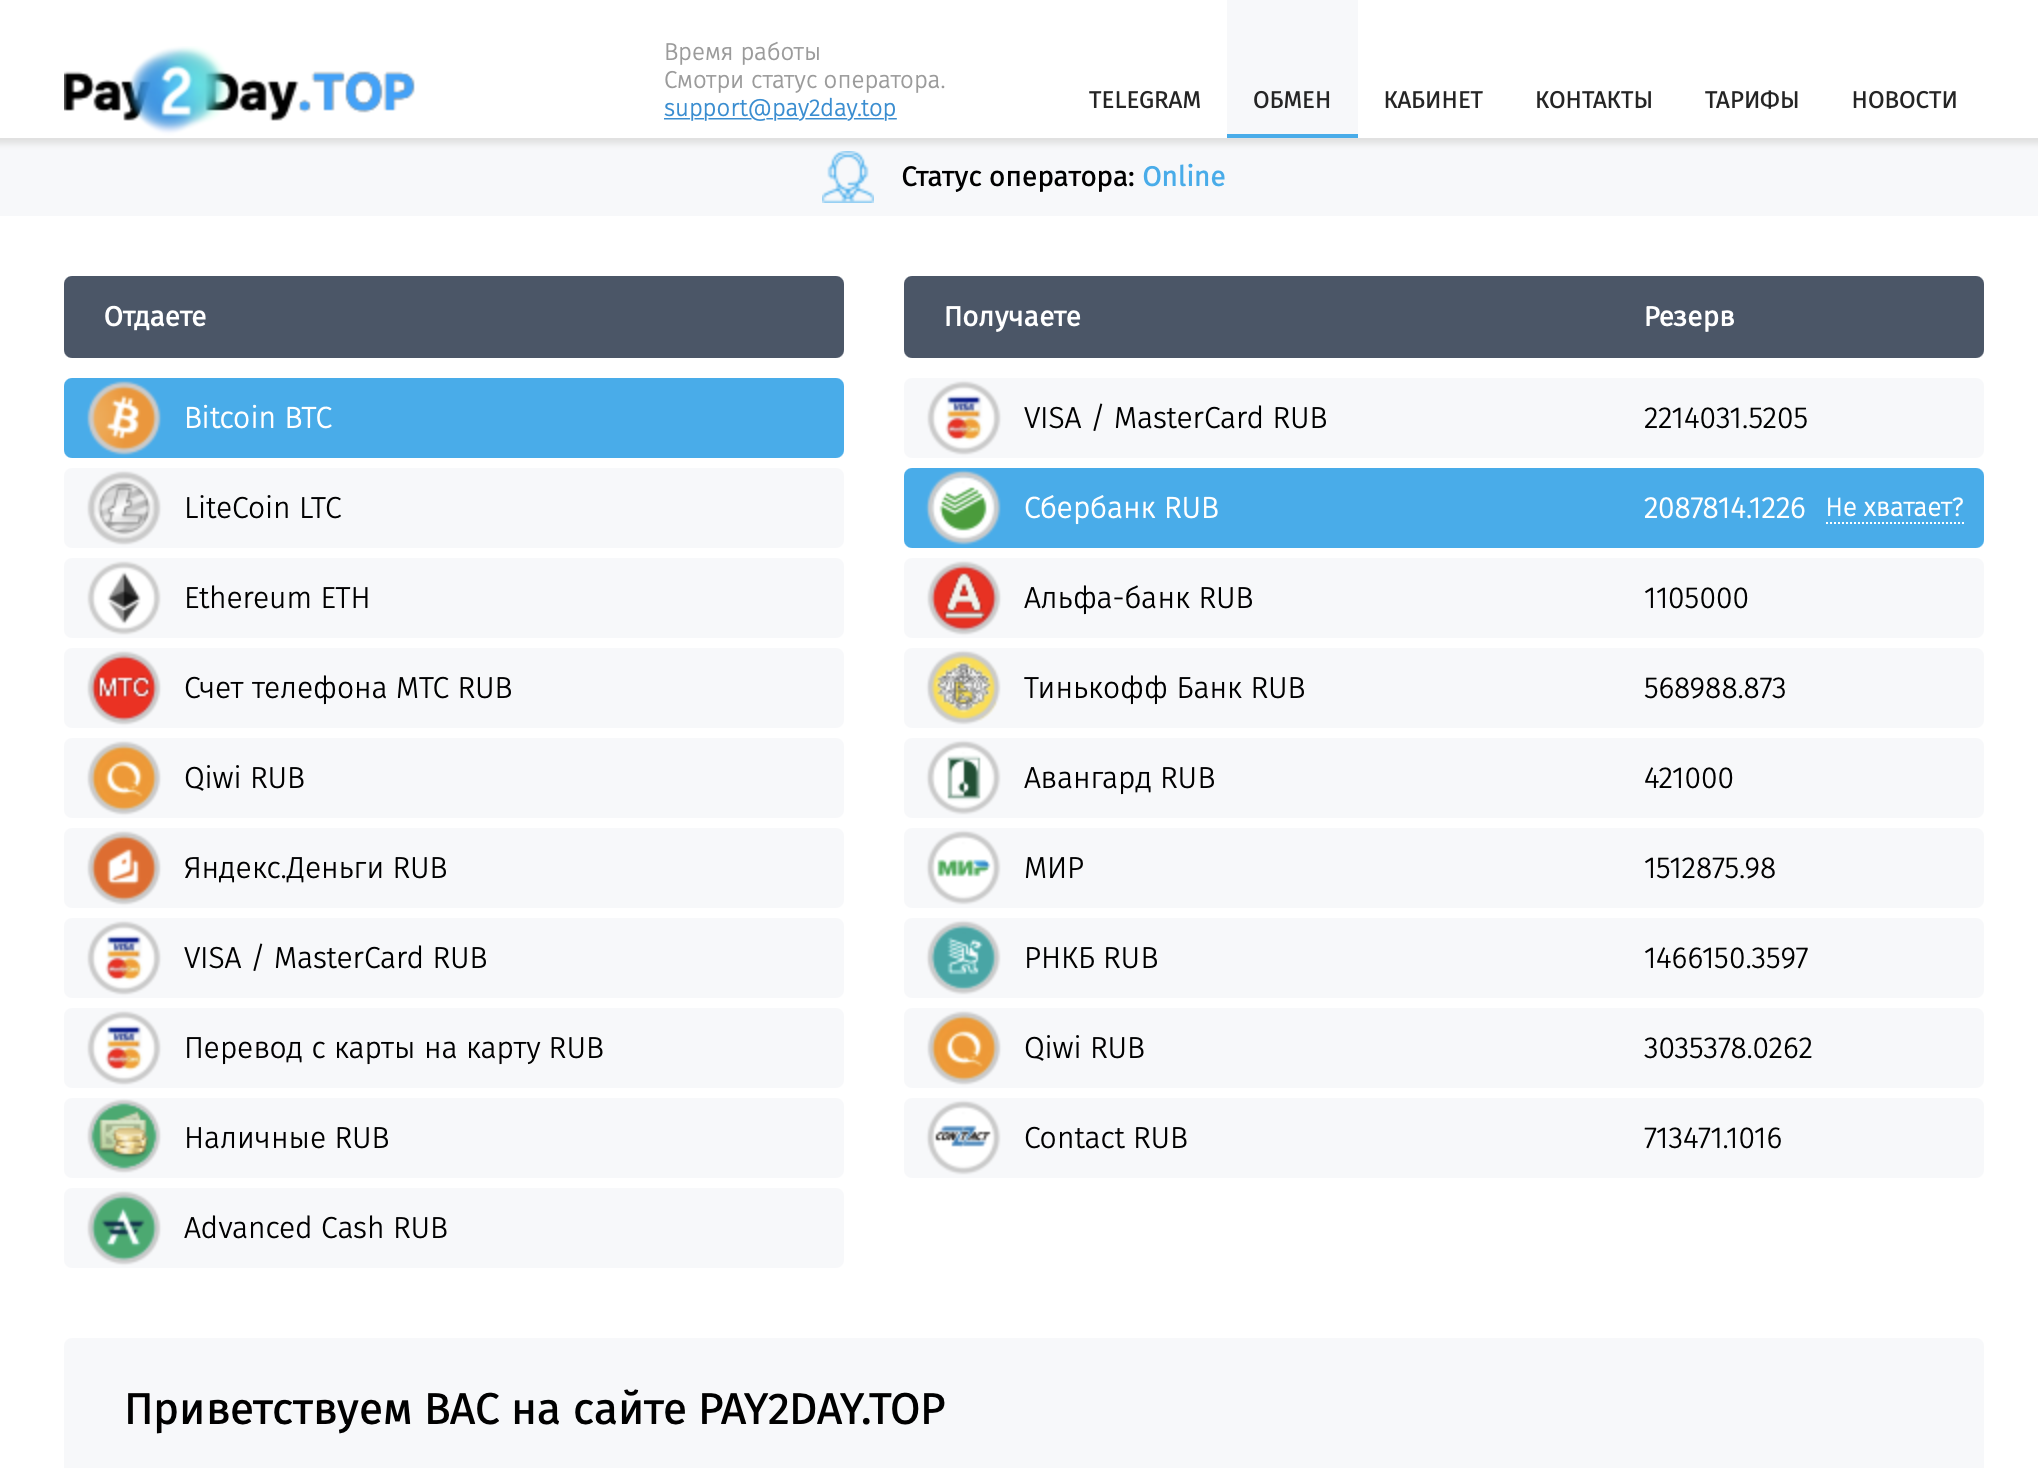Click the Contact RUB logo icon
Viewport: 2038px width, 1468px height.
(964, 1138)
